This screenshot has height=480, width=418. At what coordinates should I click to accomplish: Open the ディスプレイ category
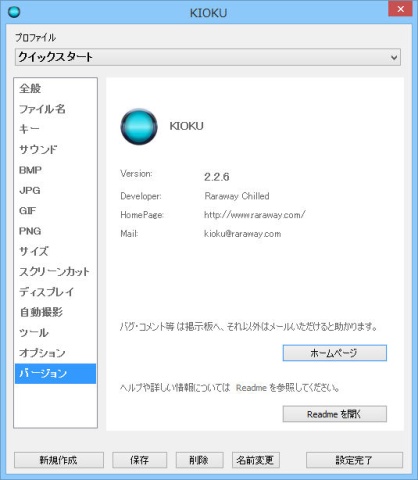[x=55, y=292]
